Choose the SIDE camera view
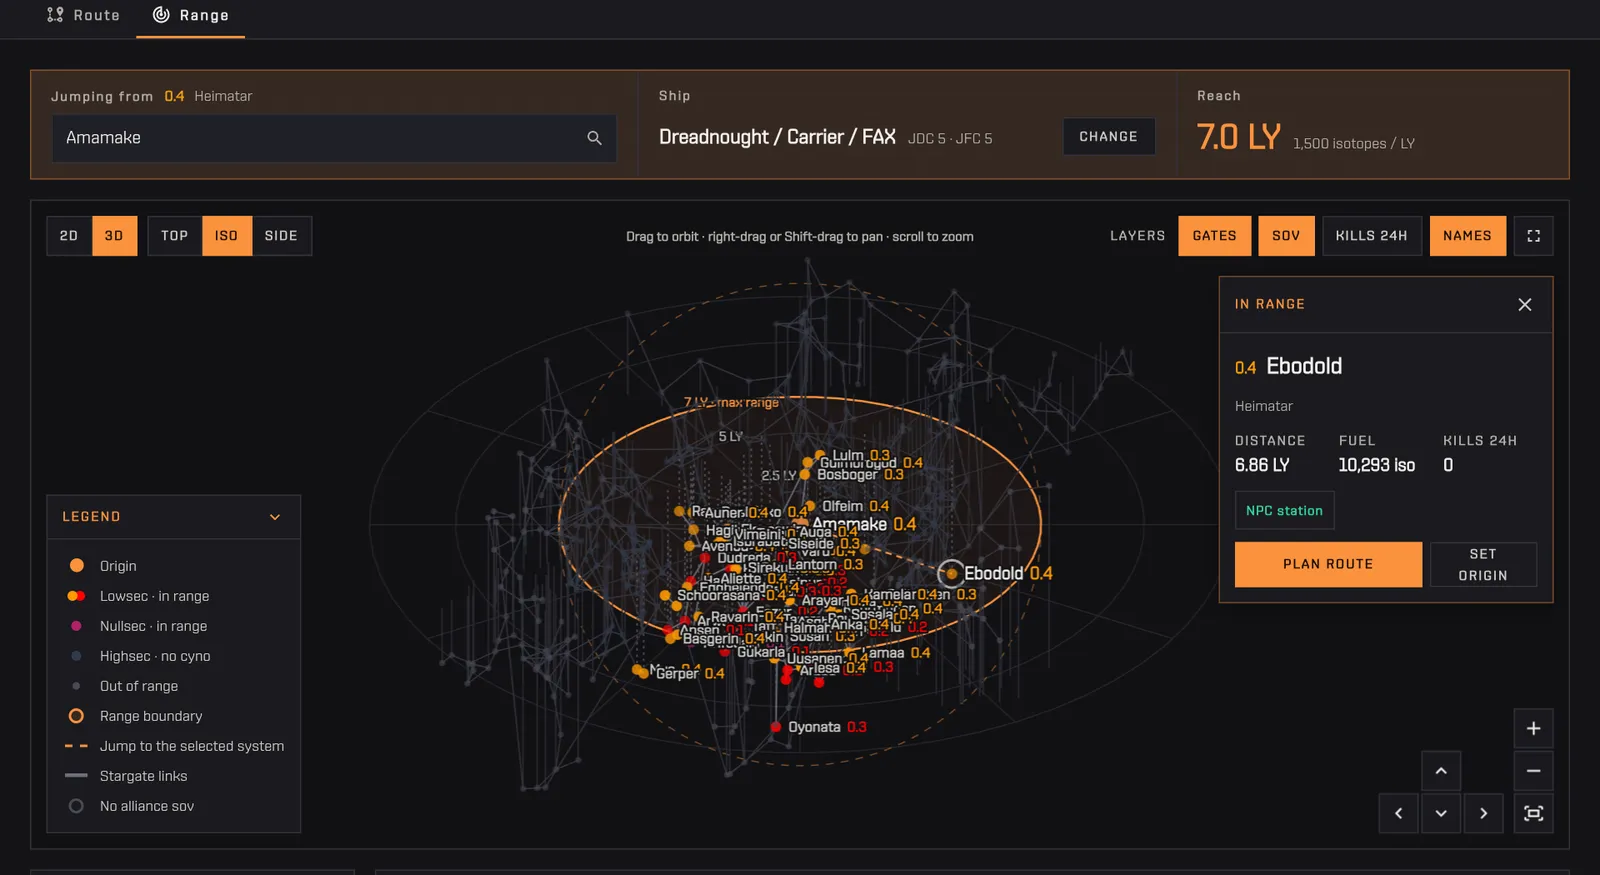 pyautogui.click(x=281, y=236)
